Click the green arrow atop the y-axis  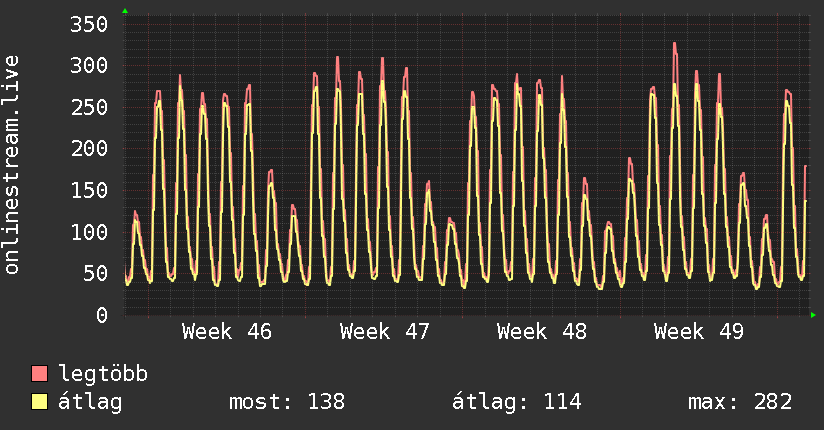pos(125,11)
